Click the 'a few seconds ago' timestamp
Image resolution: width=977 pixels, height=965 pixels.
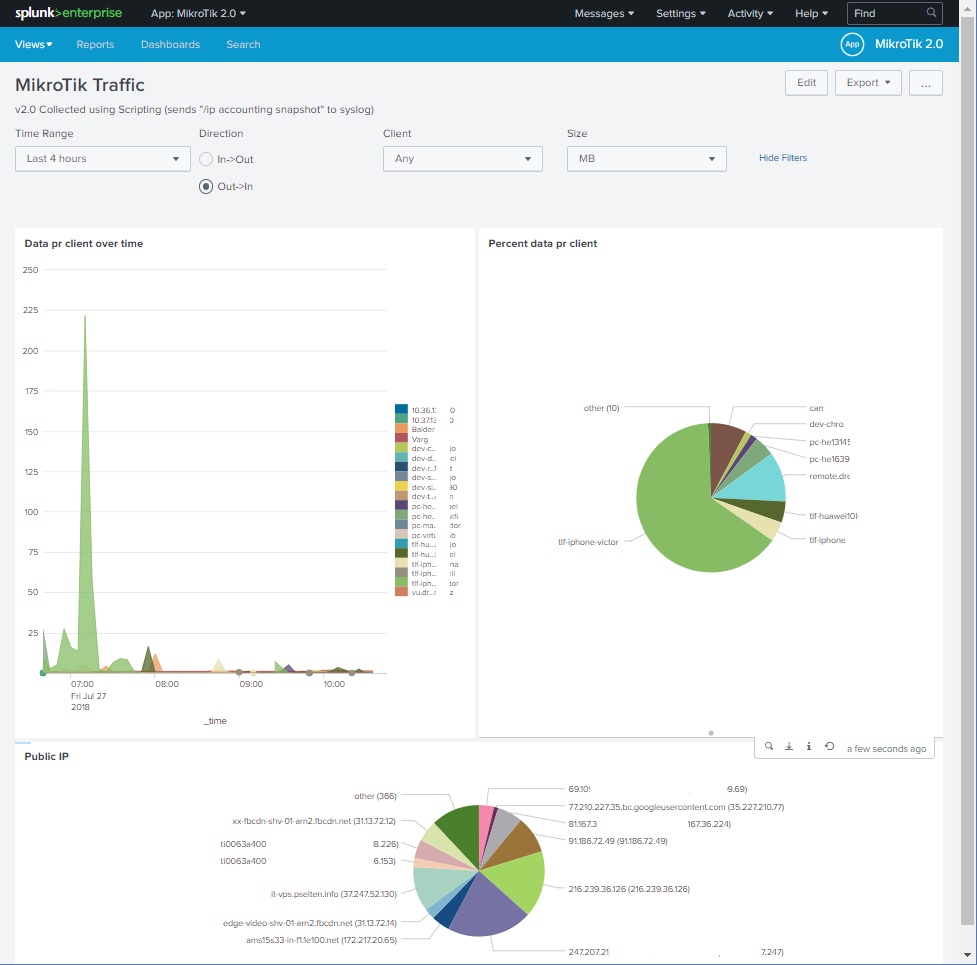coord(886,749)
